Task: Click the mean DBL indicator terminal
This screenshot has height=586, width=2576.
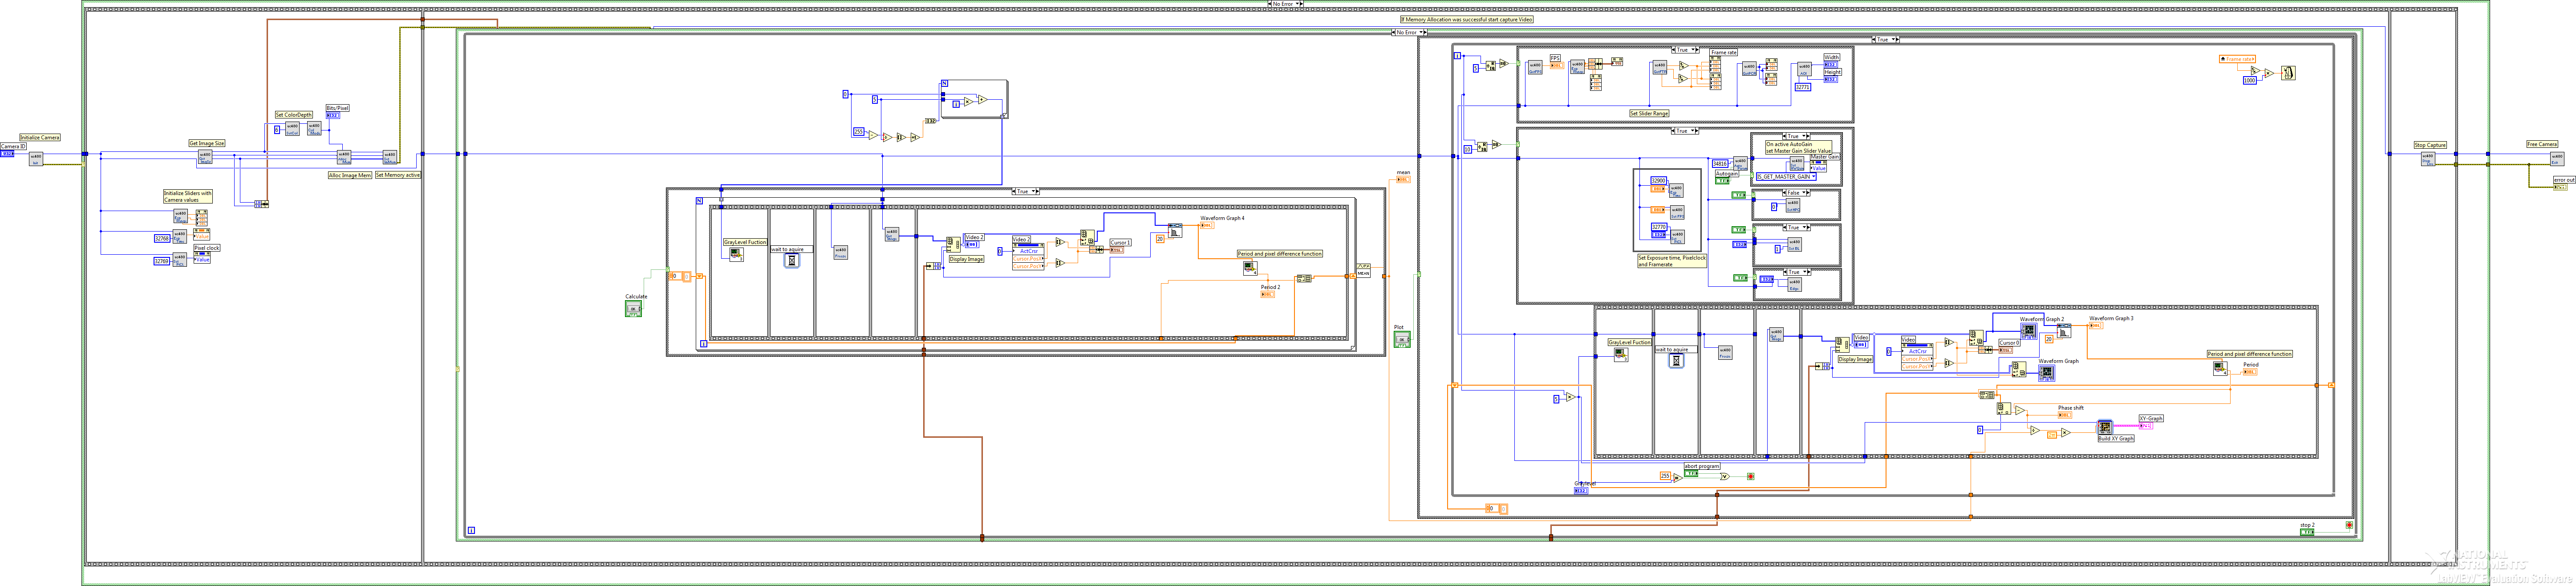Action: click(x=1403, y=179)
